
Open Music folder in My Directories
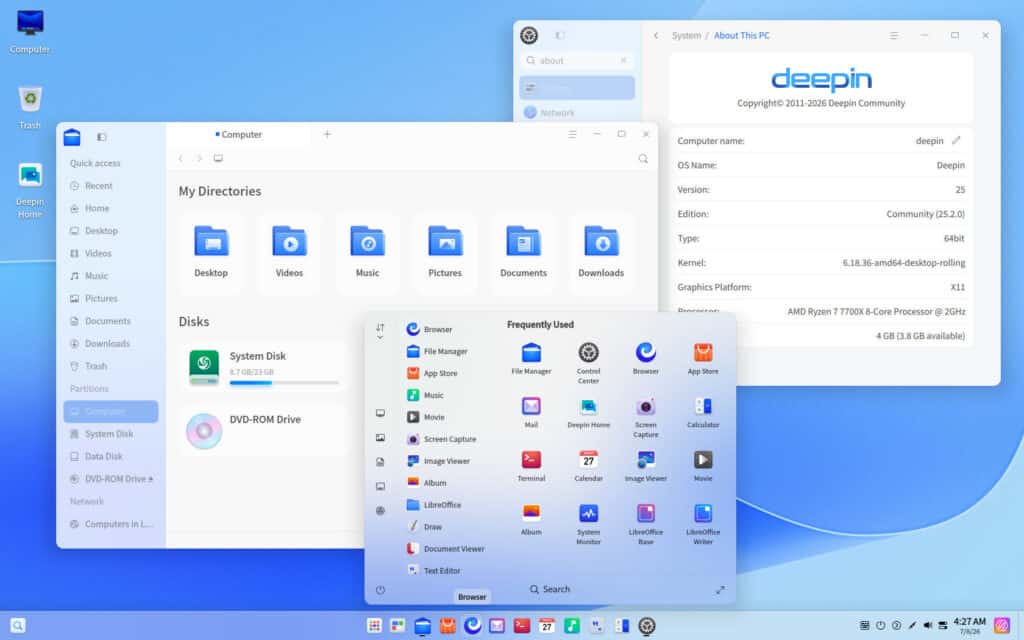click(367, 253)
